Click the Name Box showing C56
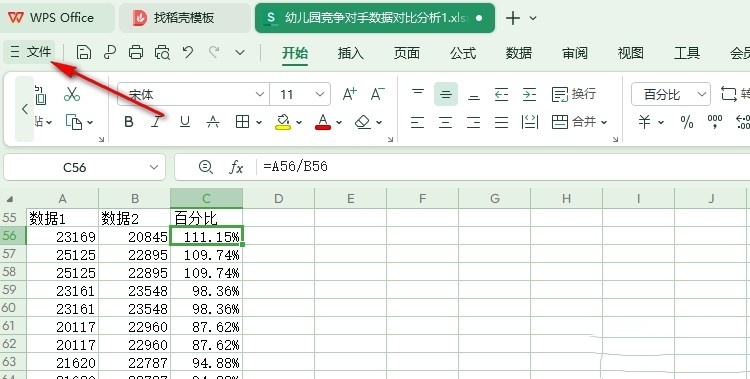This screenshot has height=379, width=750. (x=84, y=167)
